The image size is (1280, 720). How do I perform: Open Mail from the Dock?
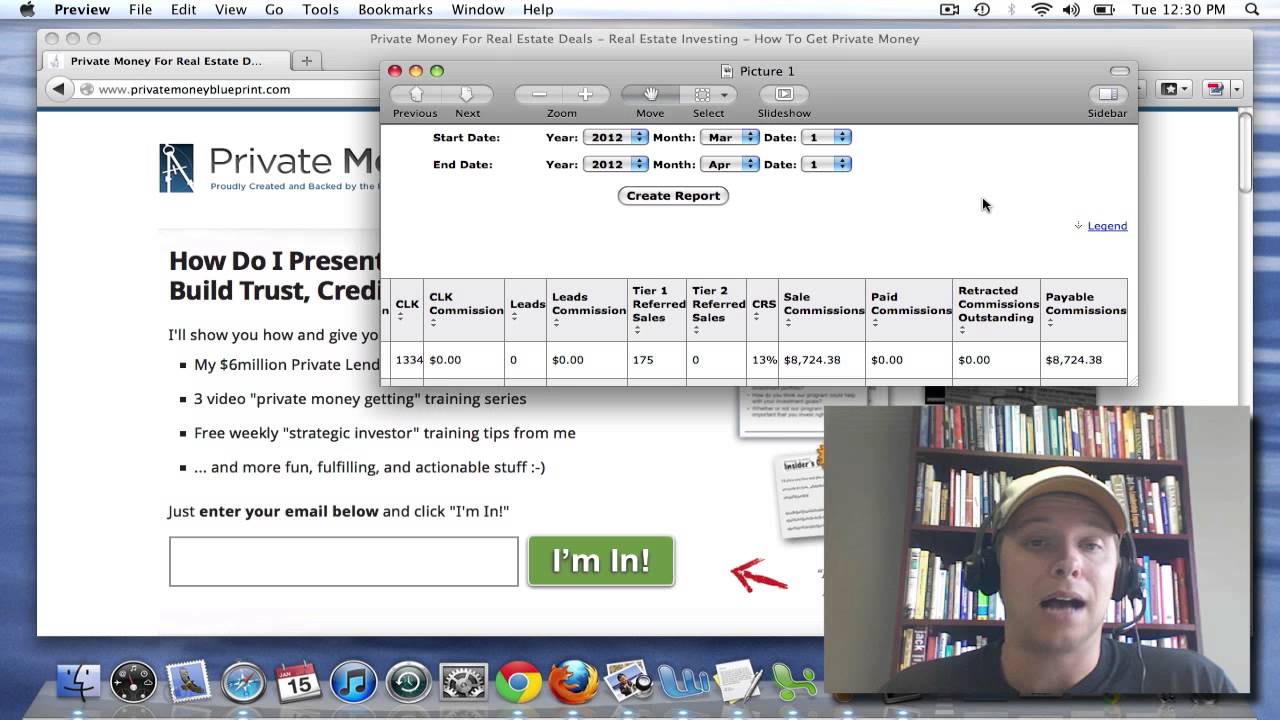tap(188, 682)
